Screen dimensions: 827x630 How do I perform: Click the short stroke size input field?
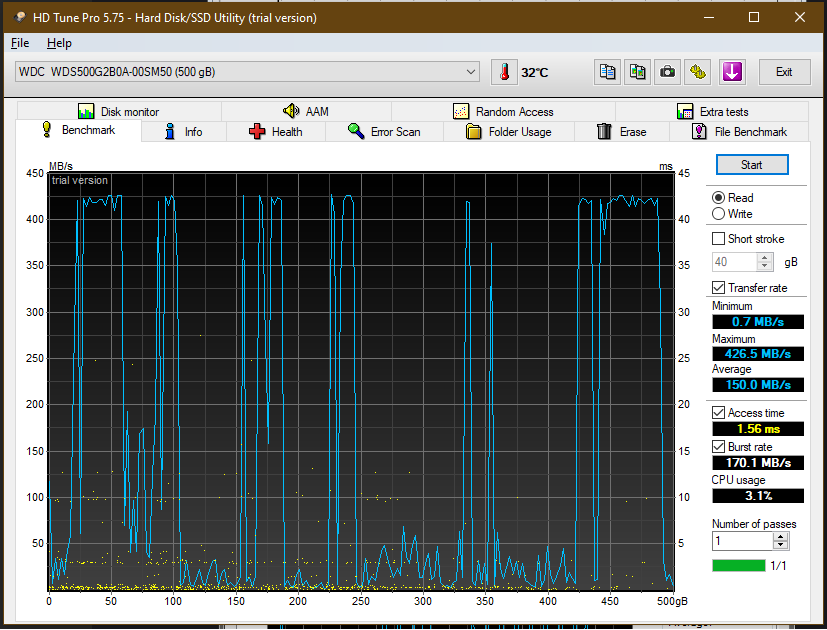pos(735,262)
